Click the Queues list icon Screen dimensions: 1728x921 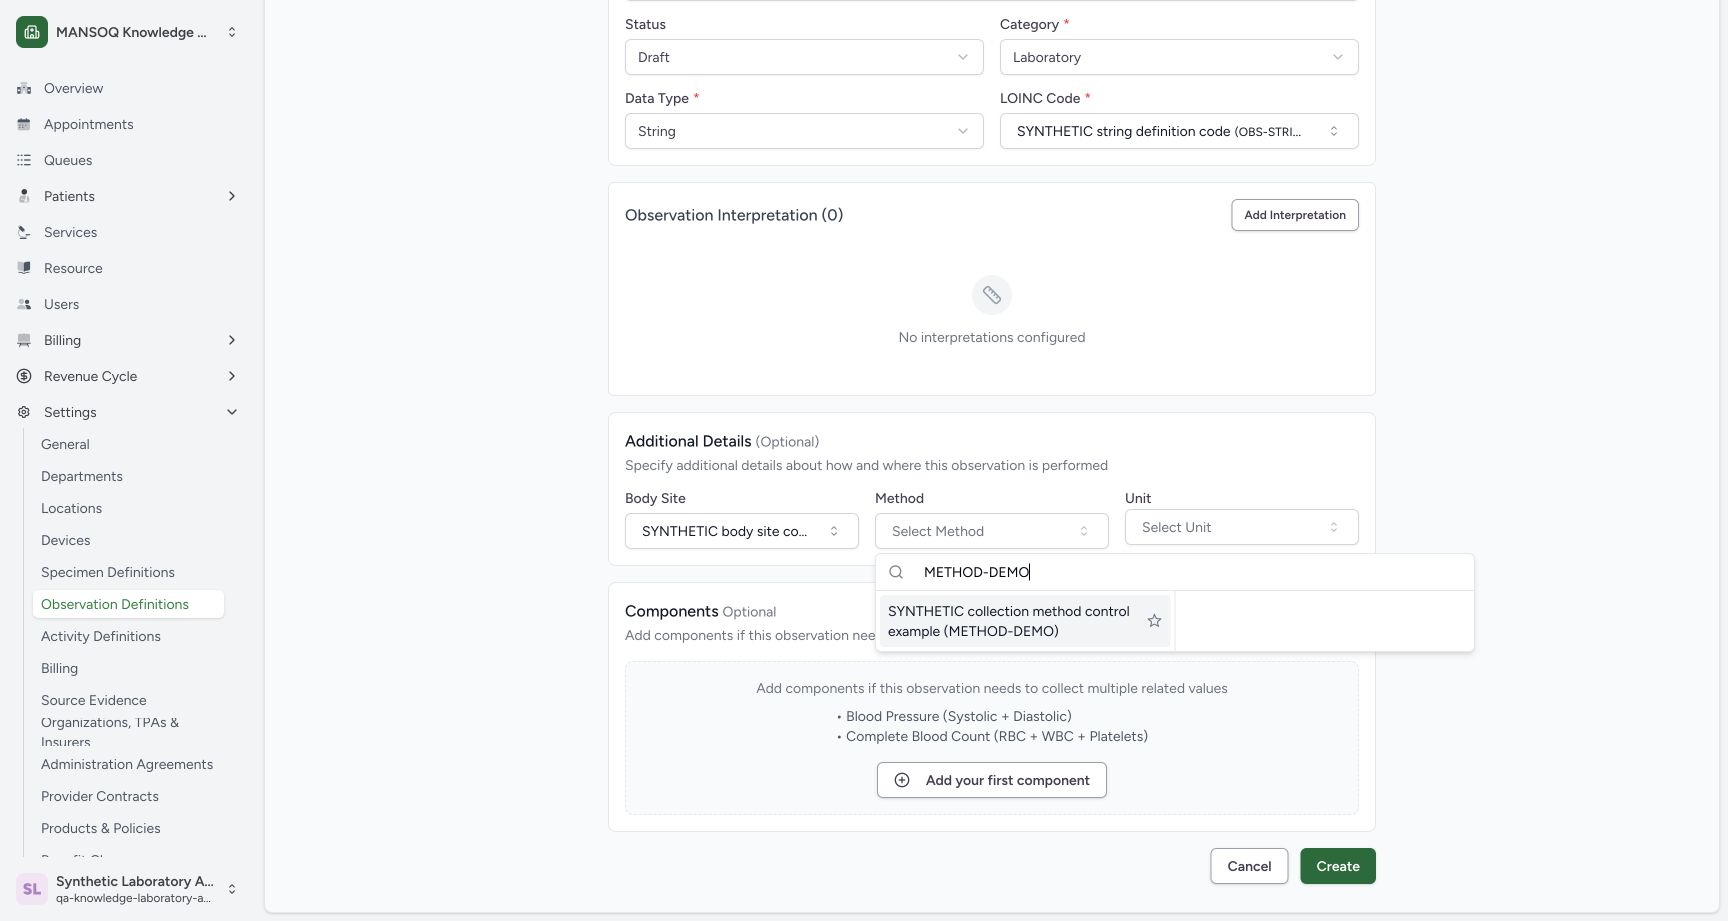tap(24, 160)
